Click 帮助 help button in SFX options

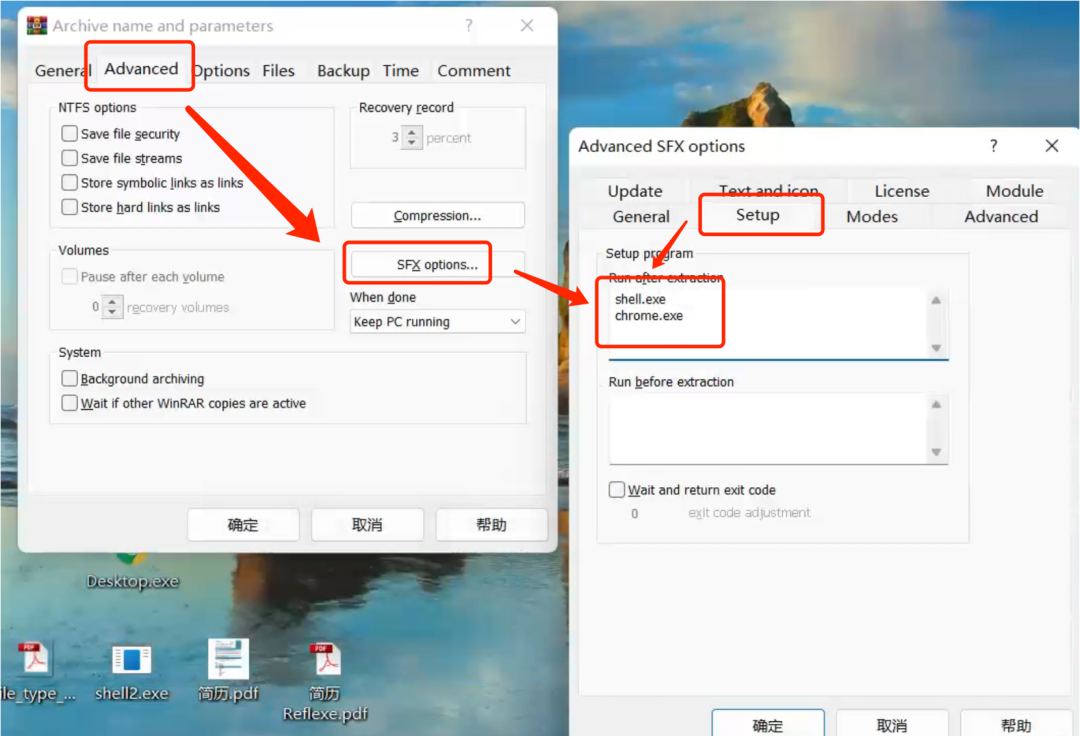pyautogui.click(x=1016, y=724)
